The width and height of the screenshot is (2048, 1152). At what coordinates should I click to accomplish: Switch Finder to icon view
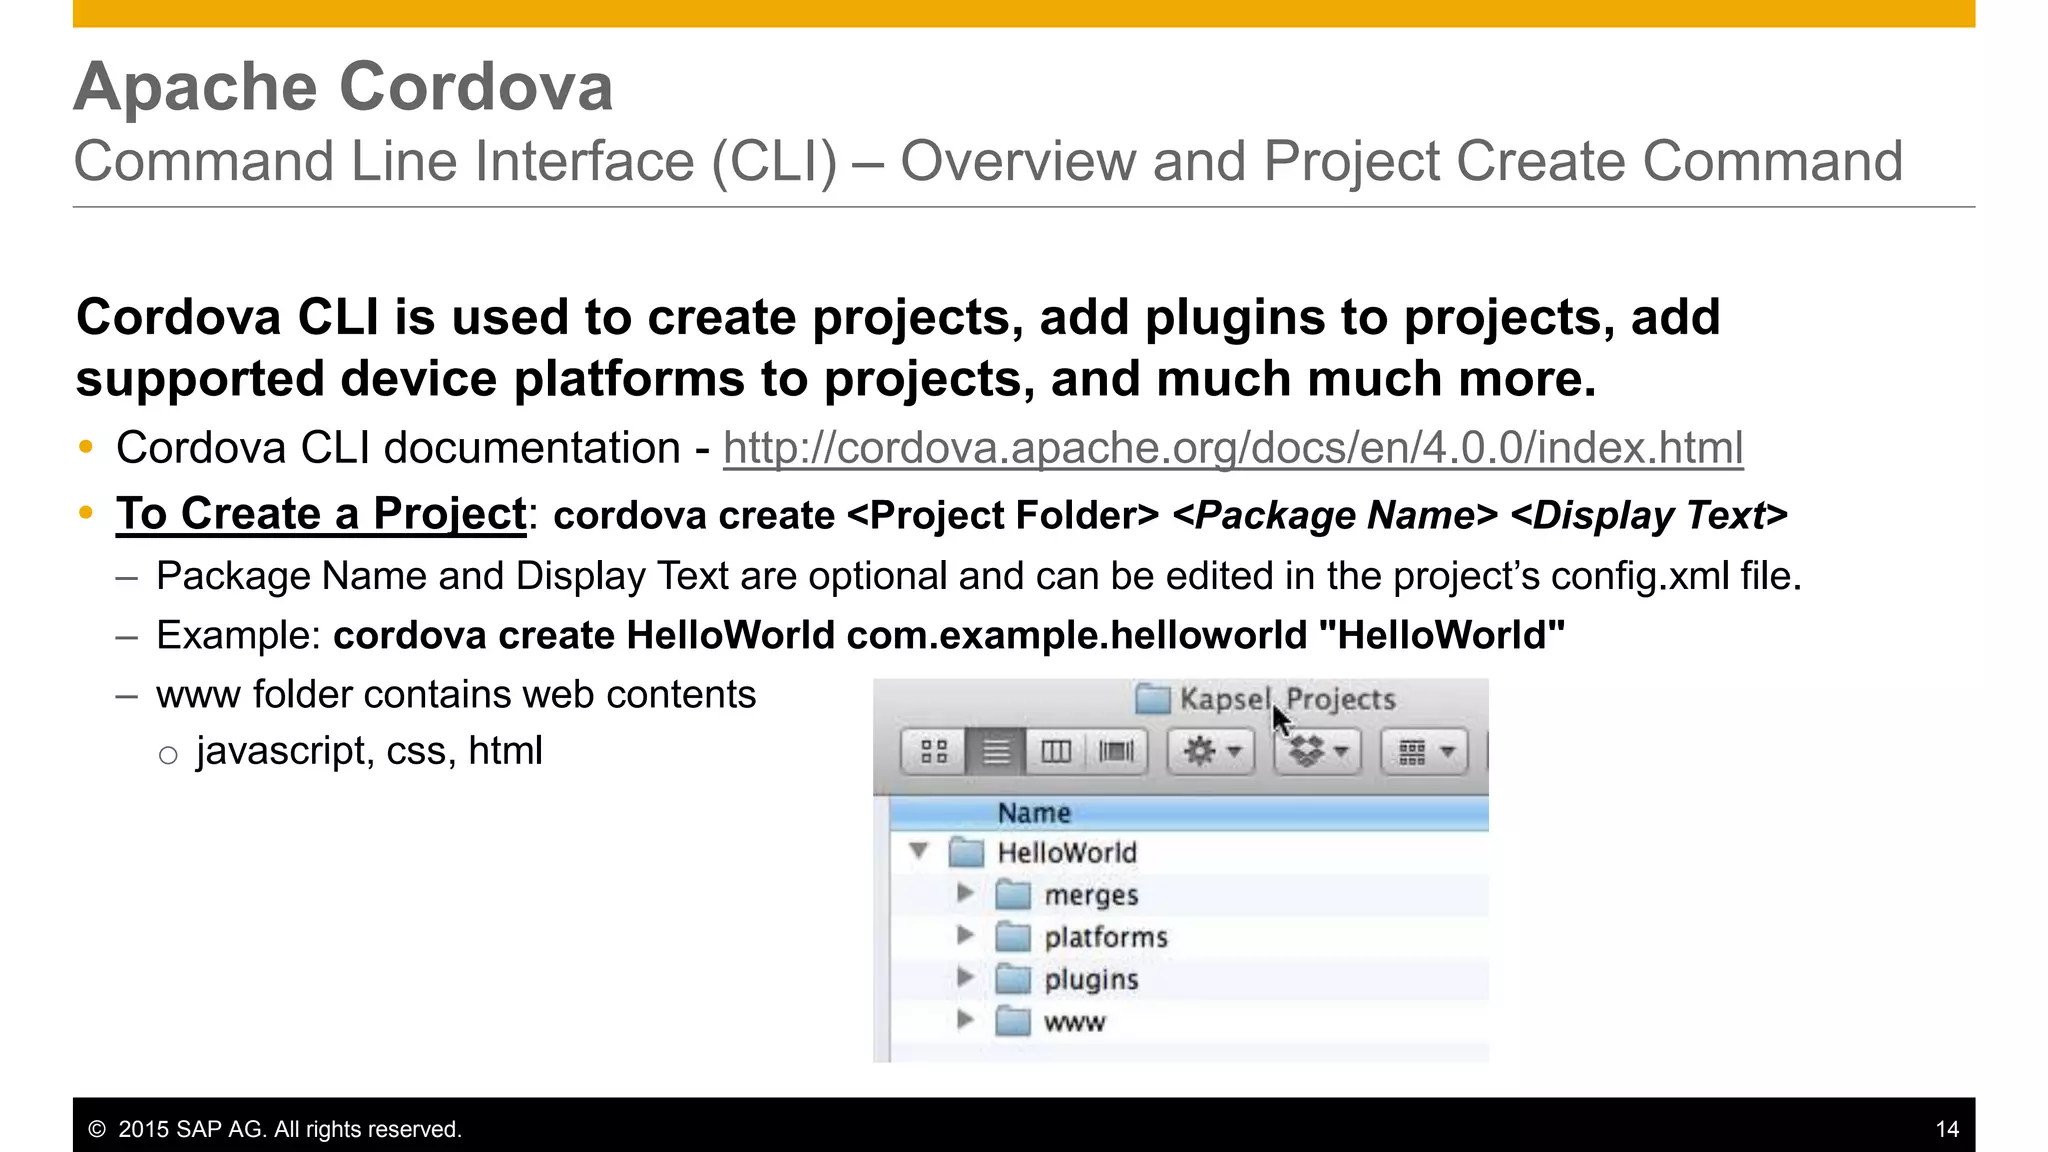(934, 751)
